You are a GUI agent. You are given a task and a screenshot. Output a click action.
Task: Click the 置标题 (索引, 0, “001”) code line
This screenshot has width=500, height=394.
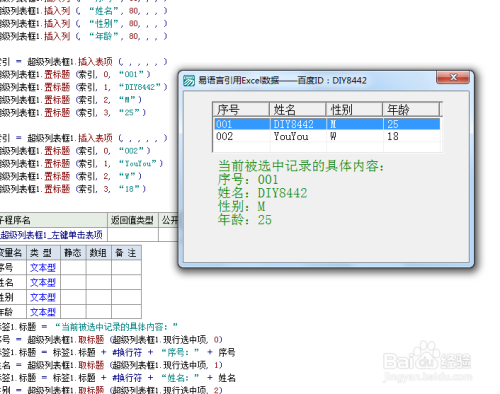[75, 74]
